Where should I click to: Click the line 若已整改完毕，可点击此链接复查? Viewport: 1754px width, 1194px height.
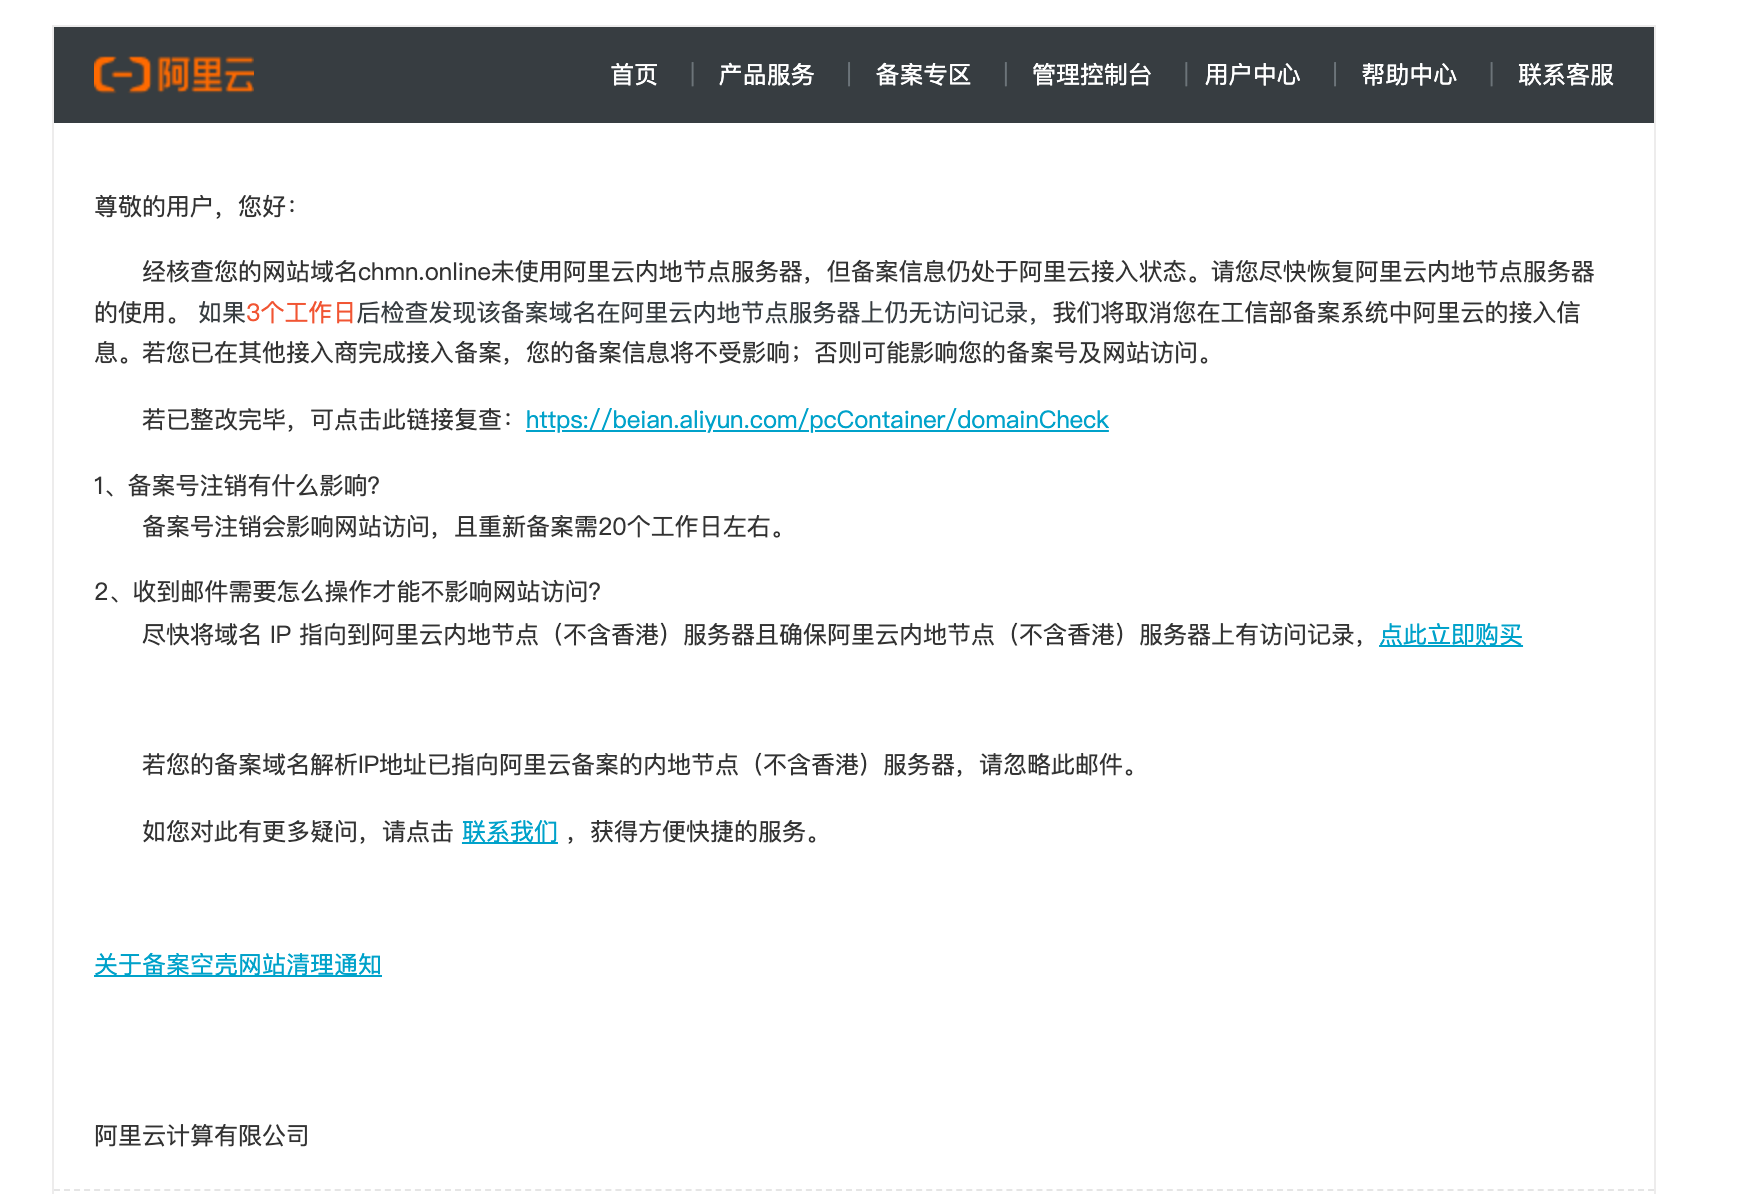pyautogui.click(x=328, y=420)
